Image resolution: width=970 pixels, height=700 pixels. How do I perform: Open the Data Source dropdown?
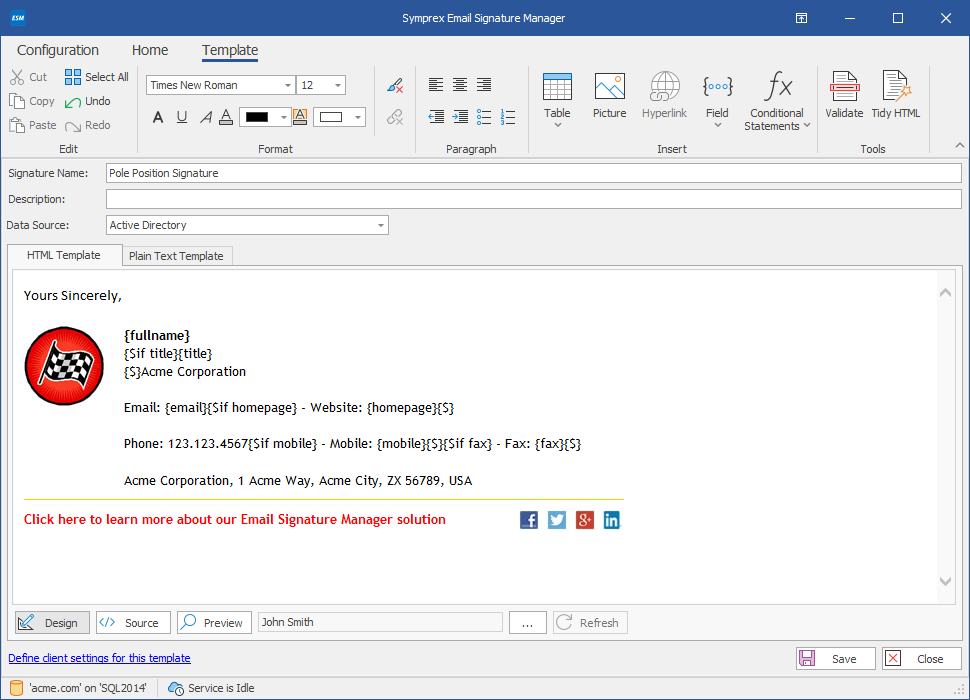(380, 225)
